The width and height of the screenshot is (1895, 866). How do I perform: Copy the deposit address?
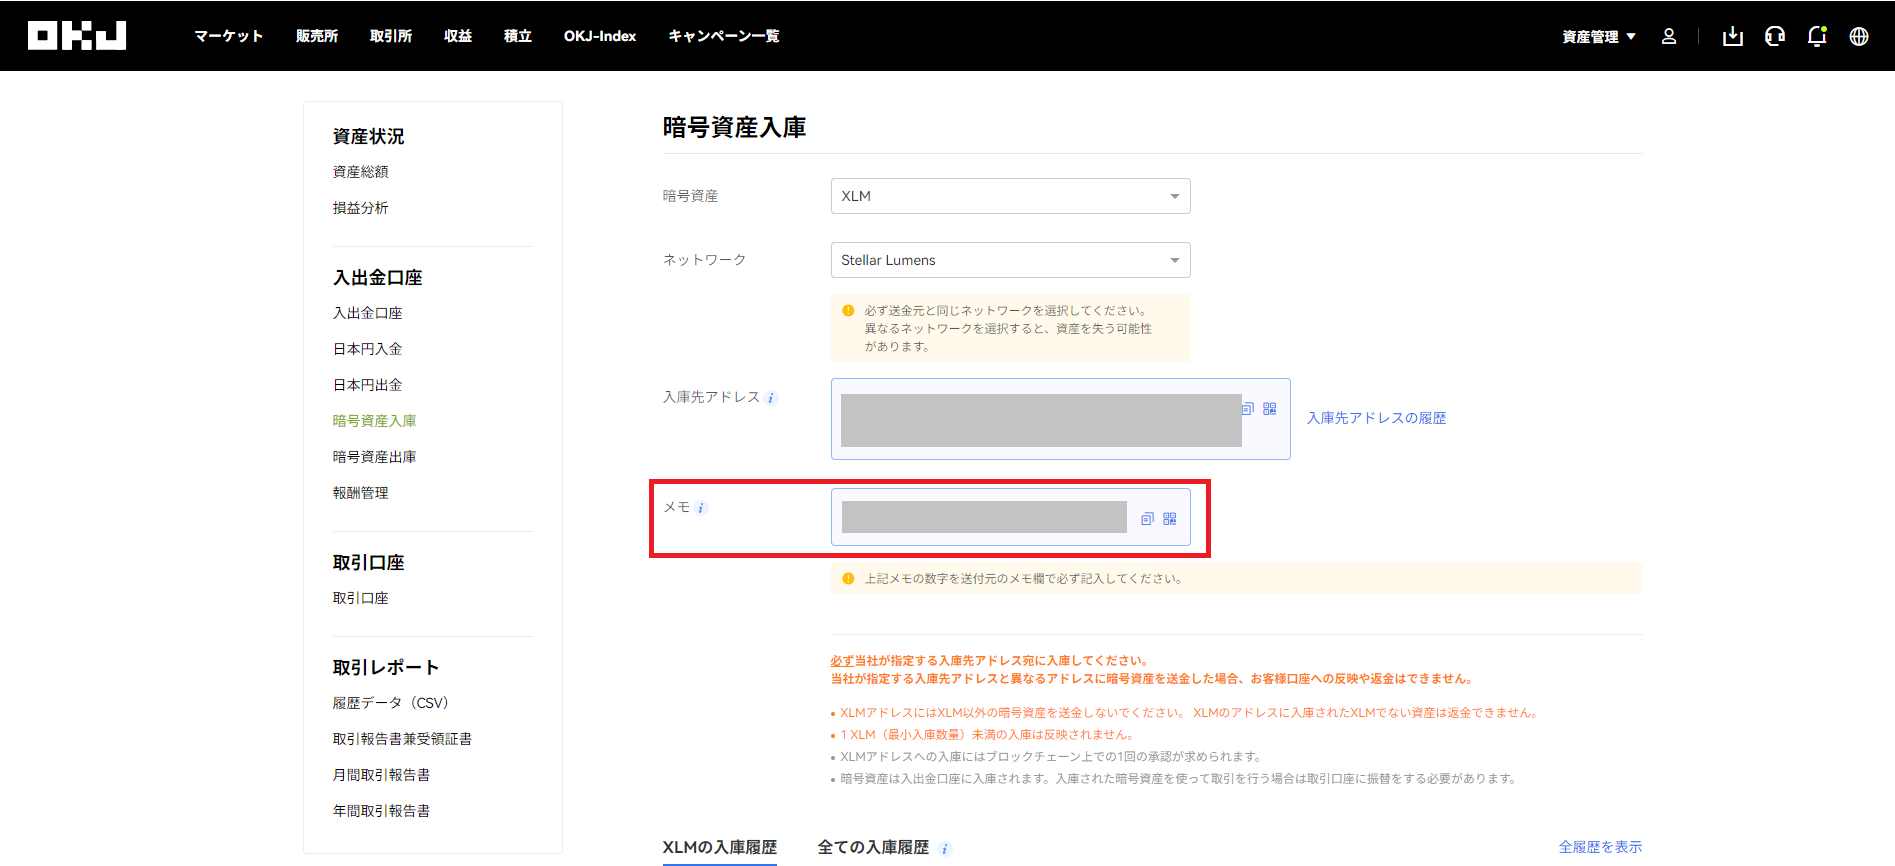point(1248,409)
